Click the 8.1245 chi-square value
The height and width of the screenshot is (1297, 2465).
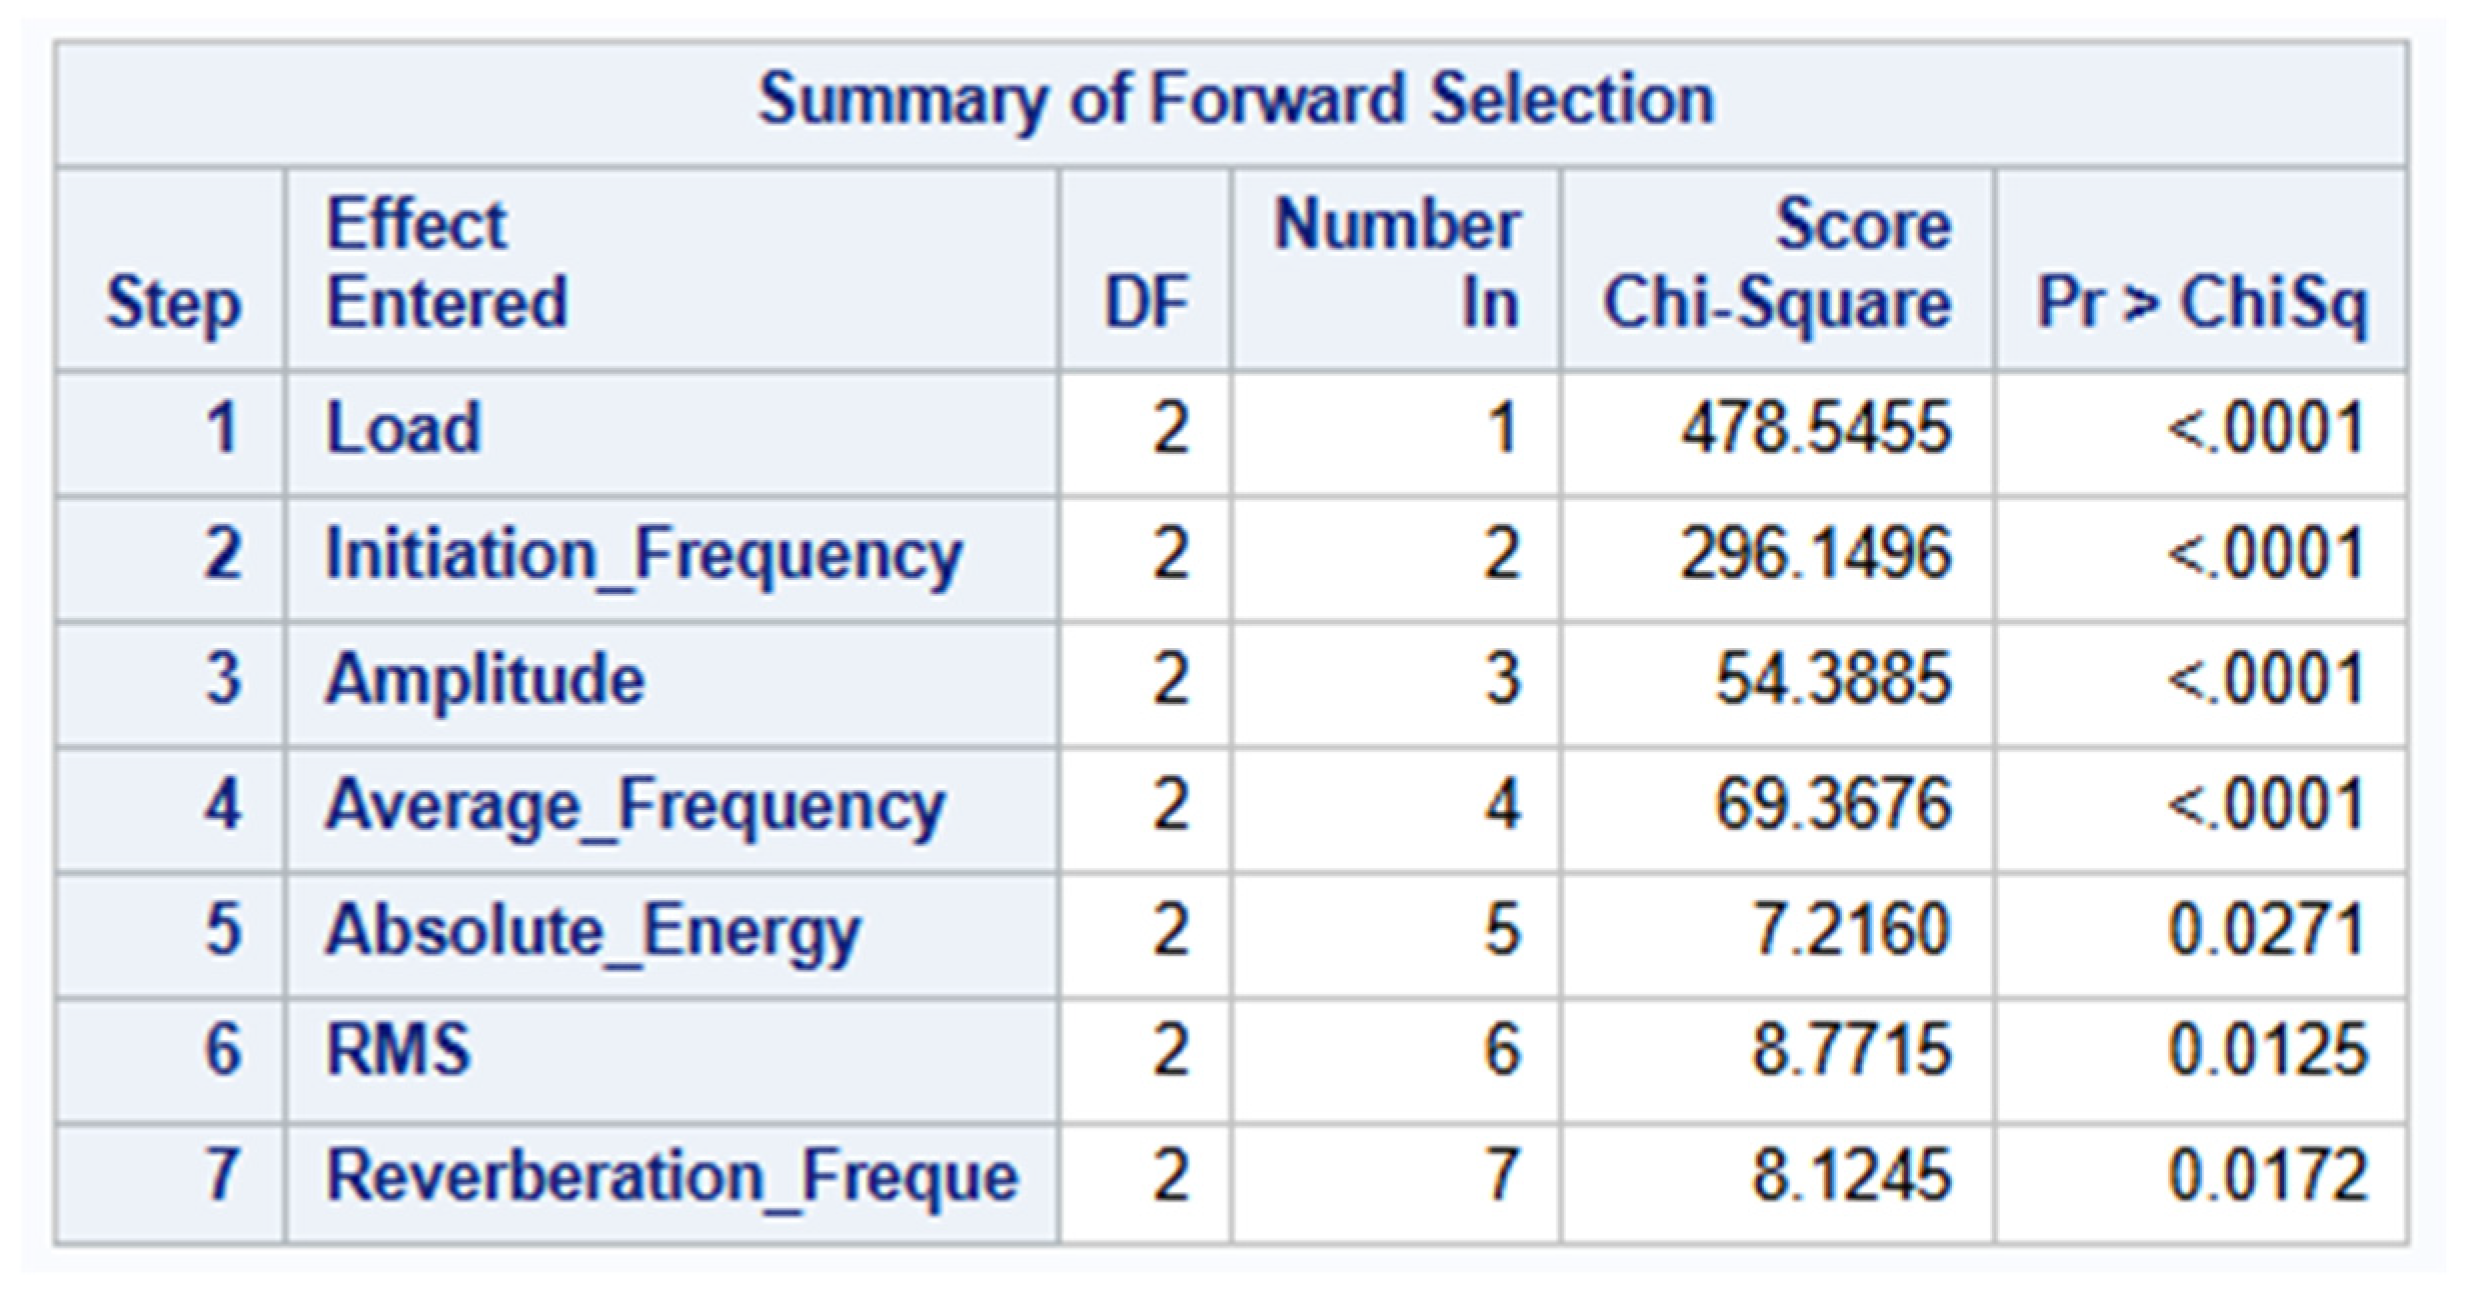[1851, 1175]
